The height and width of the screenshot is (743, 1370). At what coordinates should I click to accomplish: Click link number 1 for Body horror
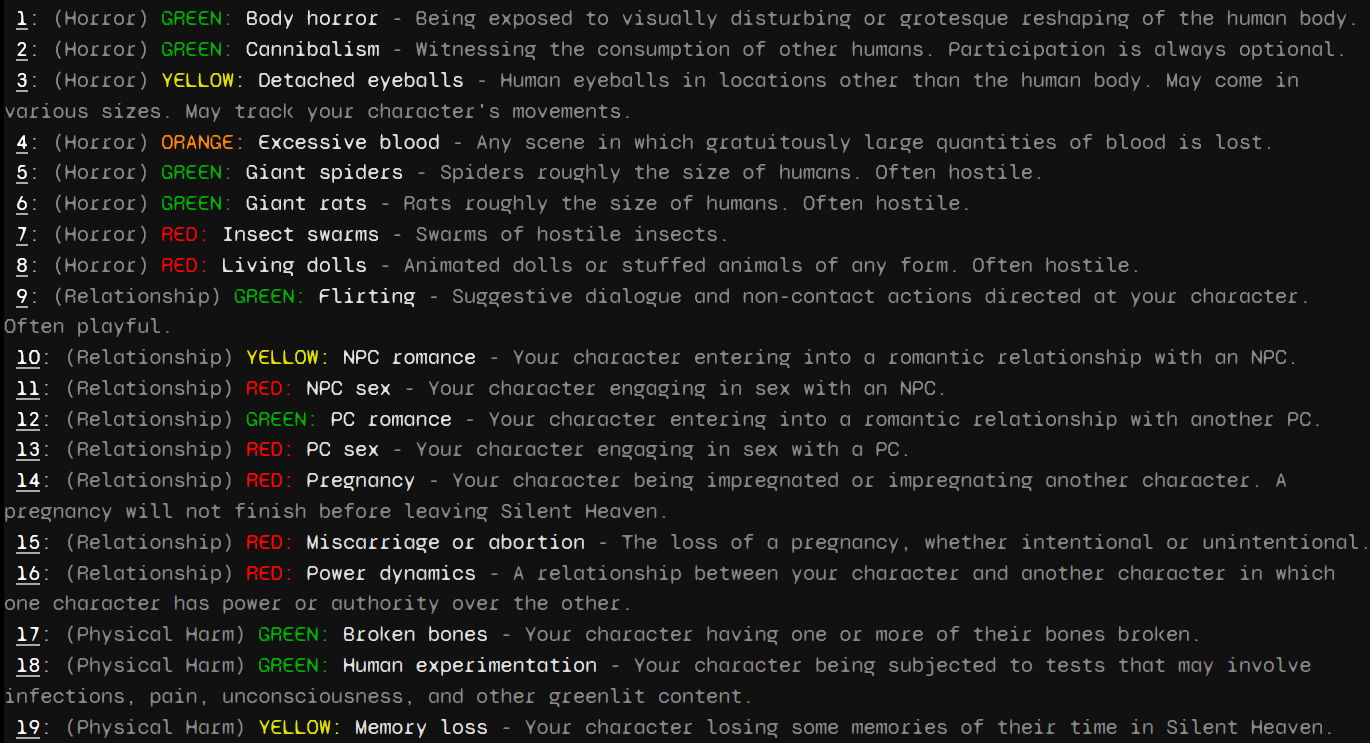[x=22, y=18]
